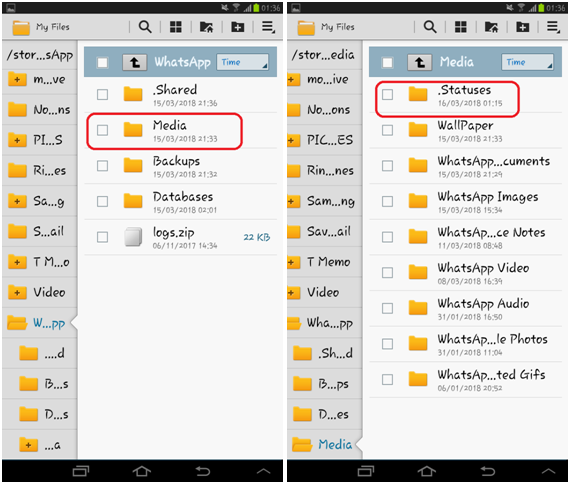Select W...pp highlighted sidebar folder
The image size is (570, 484).
[x=39, y=323]
